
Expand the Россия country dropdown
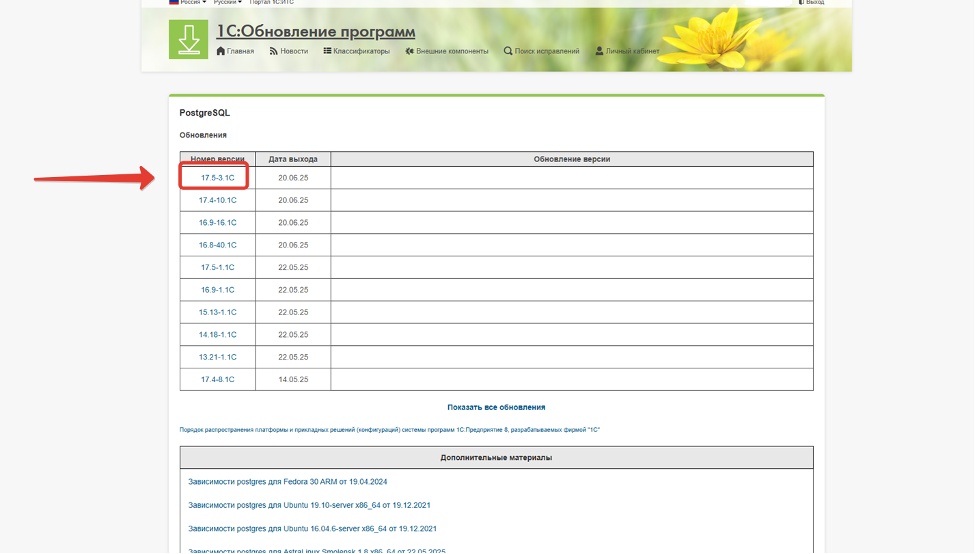coord(188,3)
